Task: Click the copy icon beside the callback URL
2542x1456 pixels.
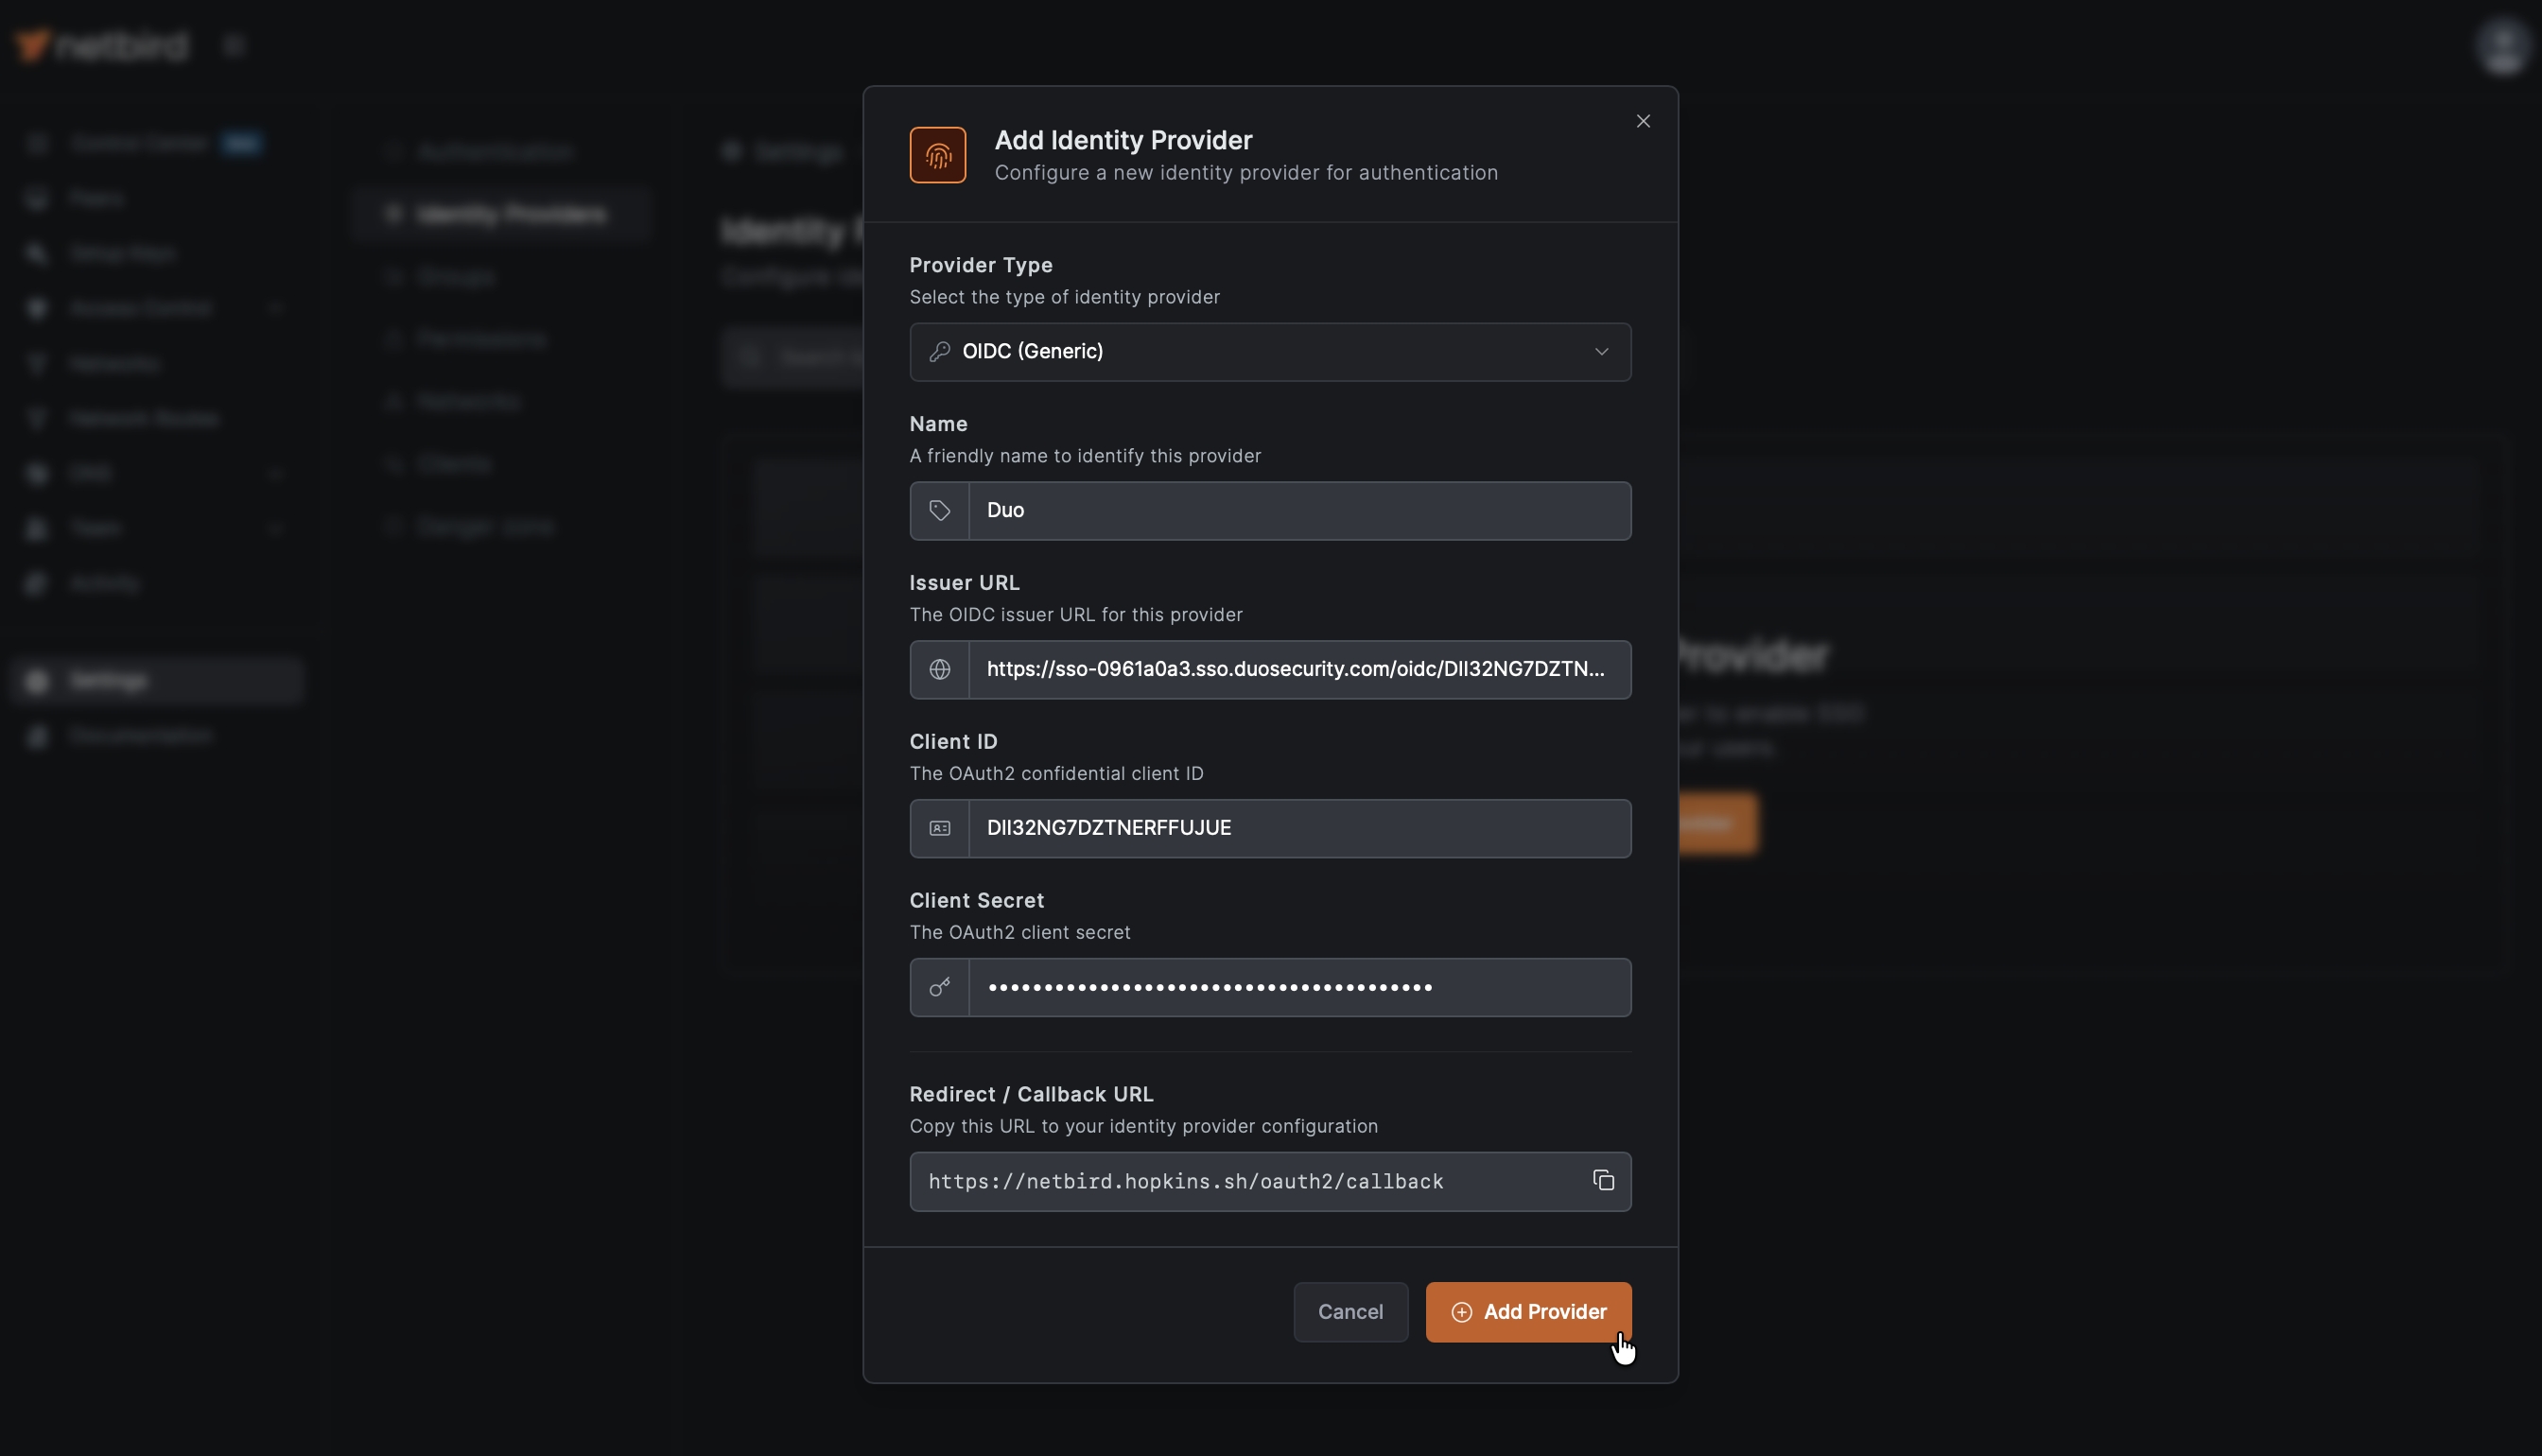Action: coord(1603,1180)
